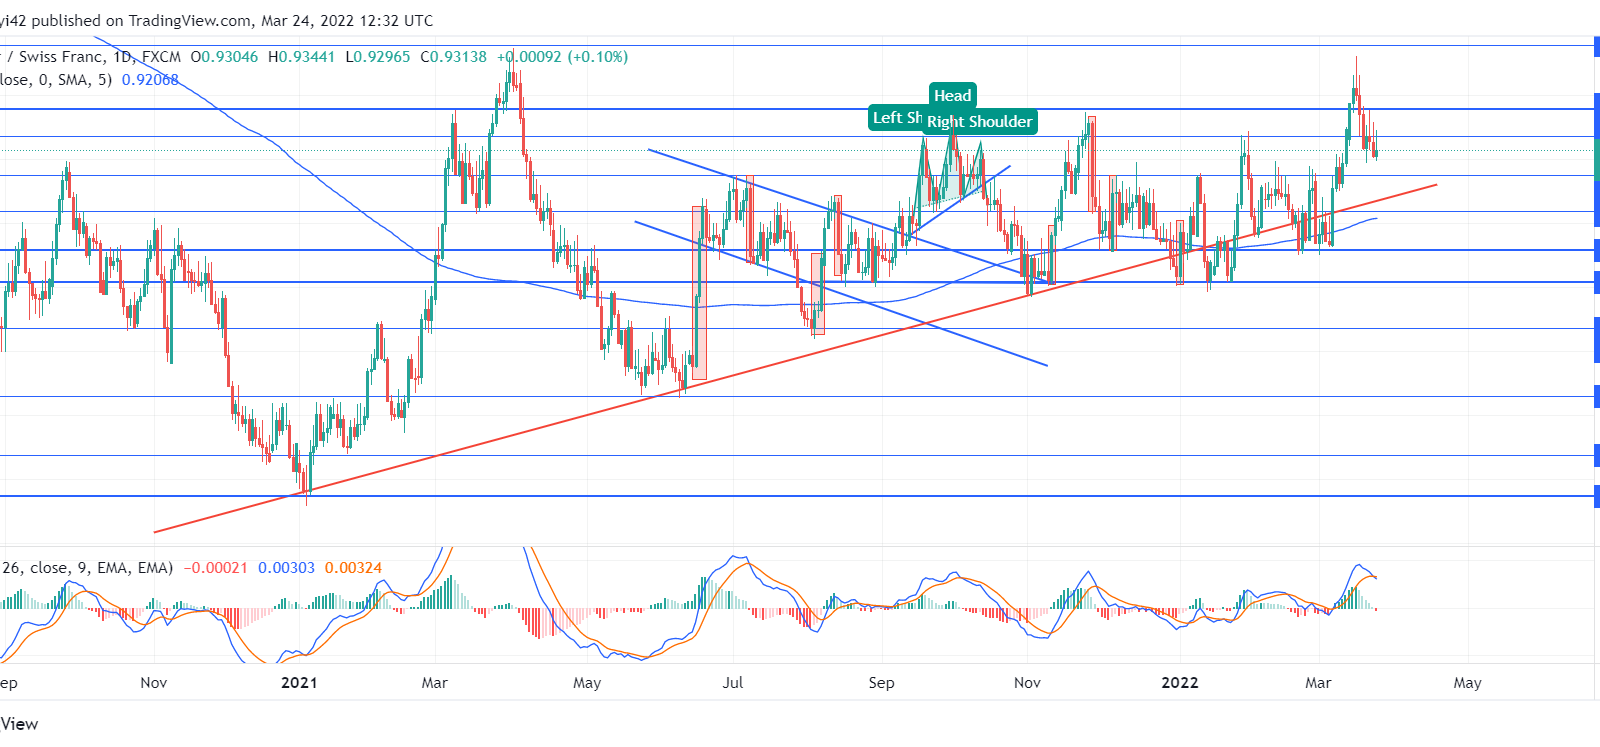Click the MACD signal value 0.00324
This screenshot has width=1600, height=747.
click(353, 568)
